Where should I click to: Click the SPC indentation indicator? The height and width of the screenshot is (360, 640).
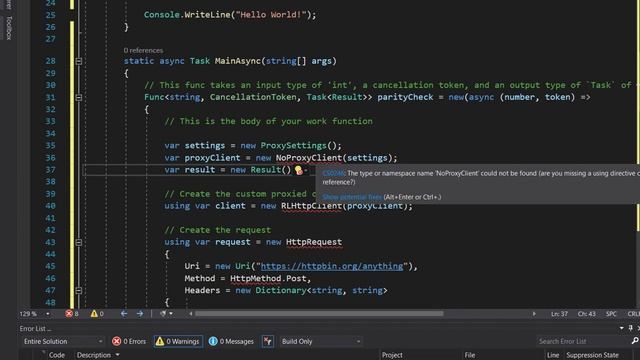click(611, 313)
